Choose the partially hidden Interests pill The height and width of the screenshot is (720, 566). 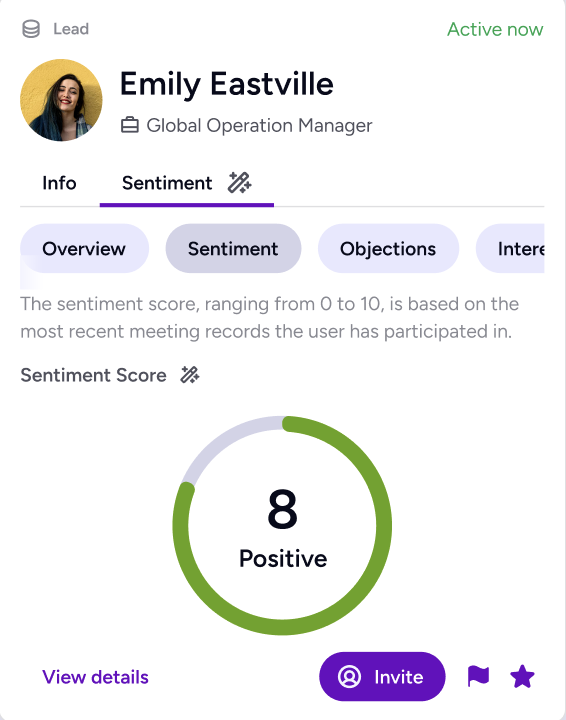click(x=510, y=248)
